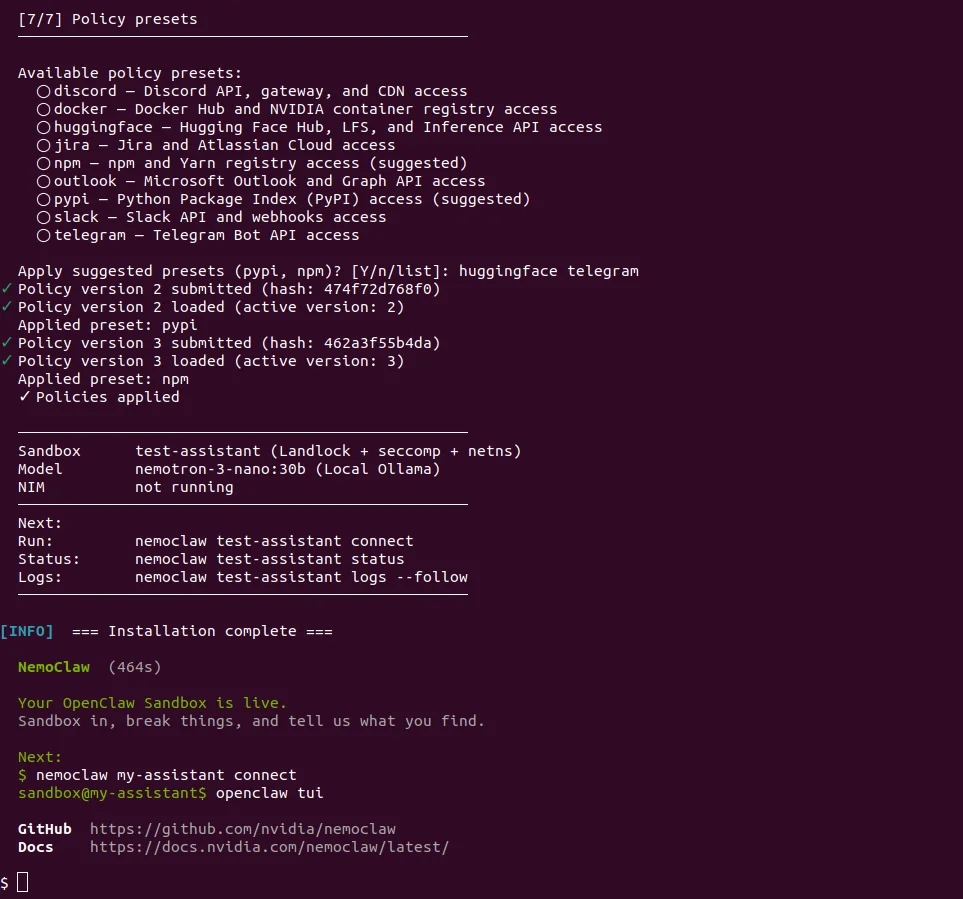Click the terminal cursor at the bottom prompt
963x899 pixels.
tap(23, 882)
